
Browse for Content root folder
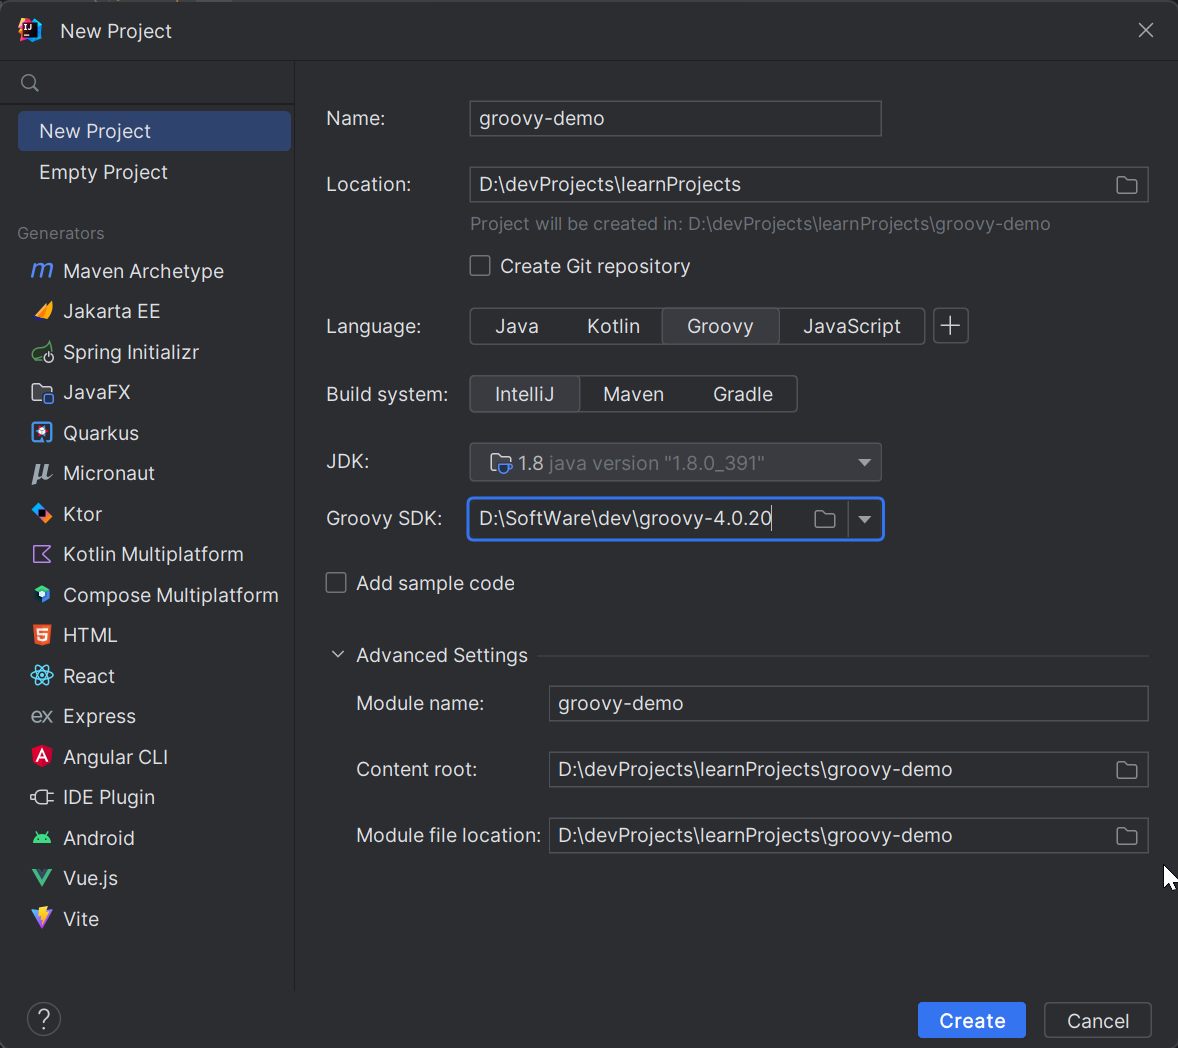pos(1126,770)
